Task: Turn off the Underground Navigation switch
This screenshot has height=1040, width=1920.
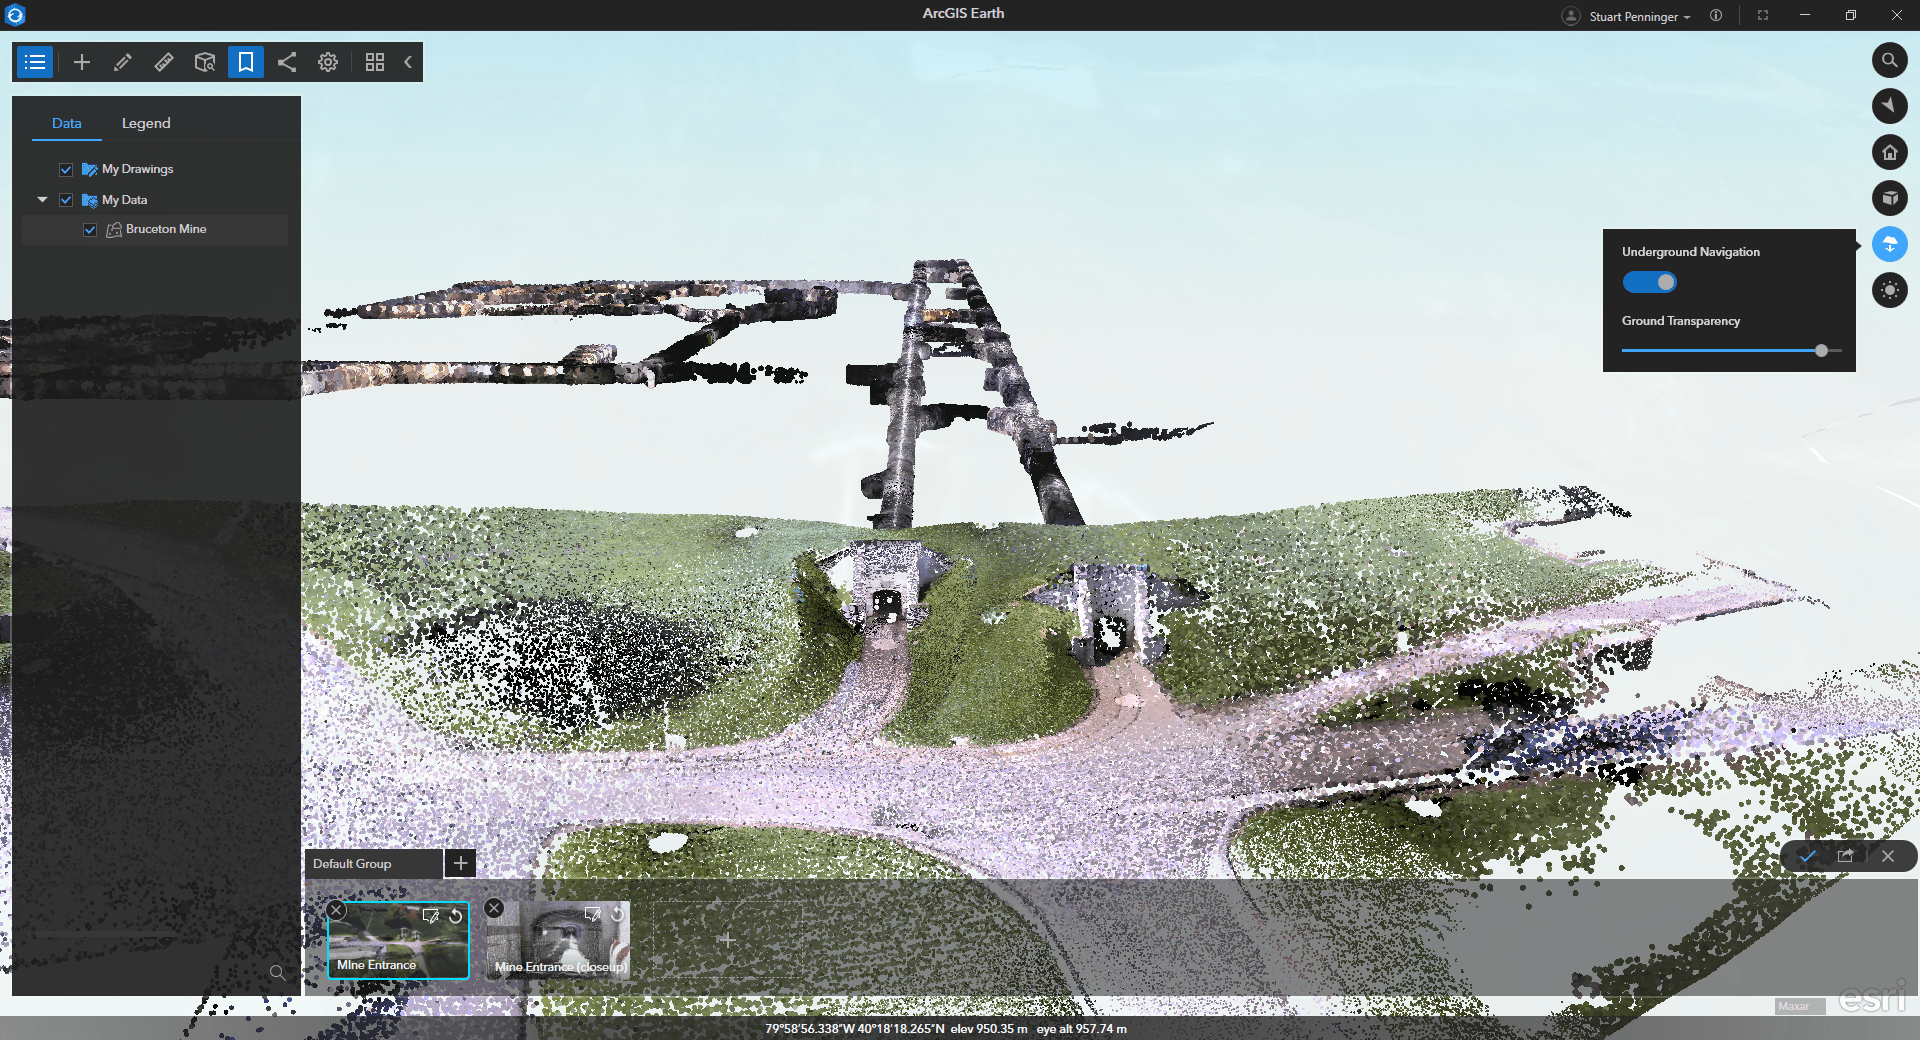Action: click(1650, 282)
